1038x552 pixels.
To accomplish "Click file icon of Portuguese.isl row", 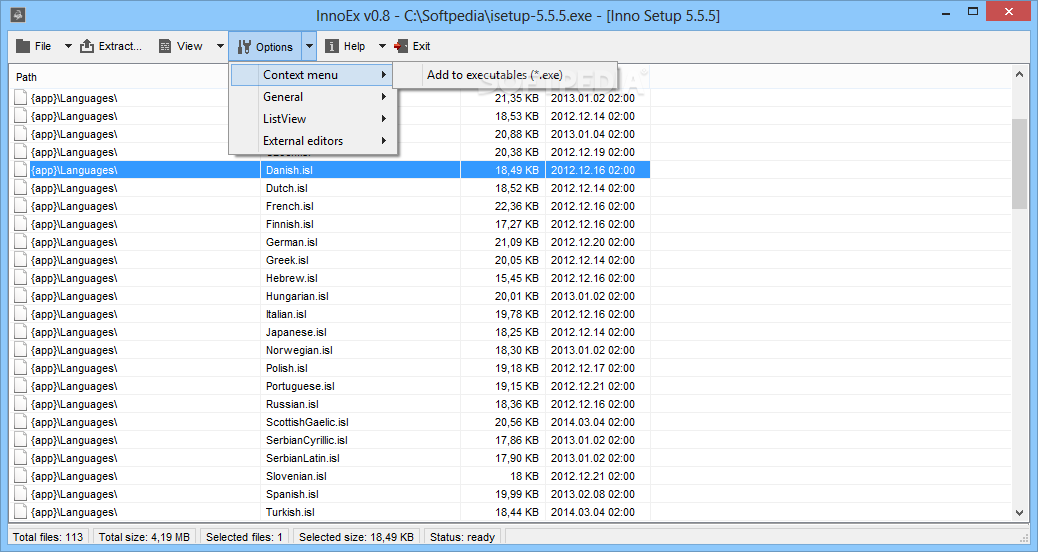I will point(21,387).
